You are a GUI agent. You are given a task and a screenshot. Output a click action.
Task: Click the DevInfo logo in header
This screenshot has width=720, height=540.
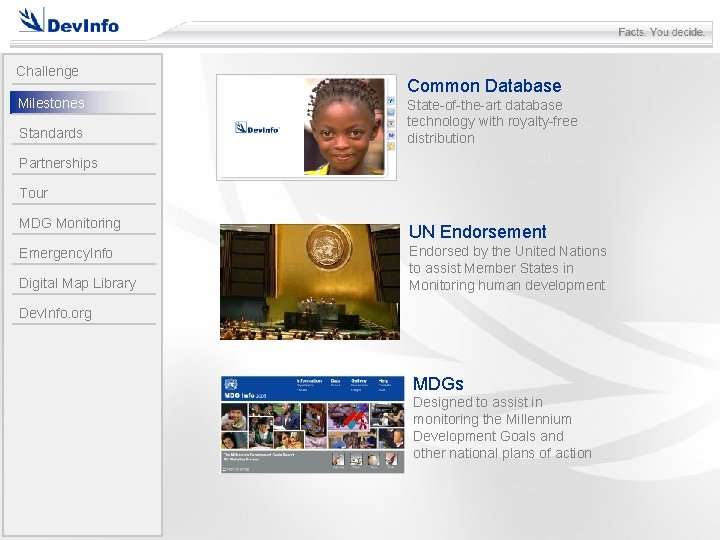(69, 22)
